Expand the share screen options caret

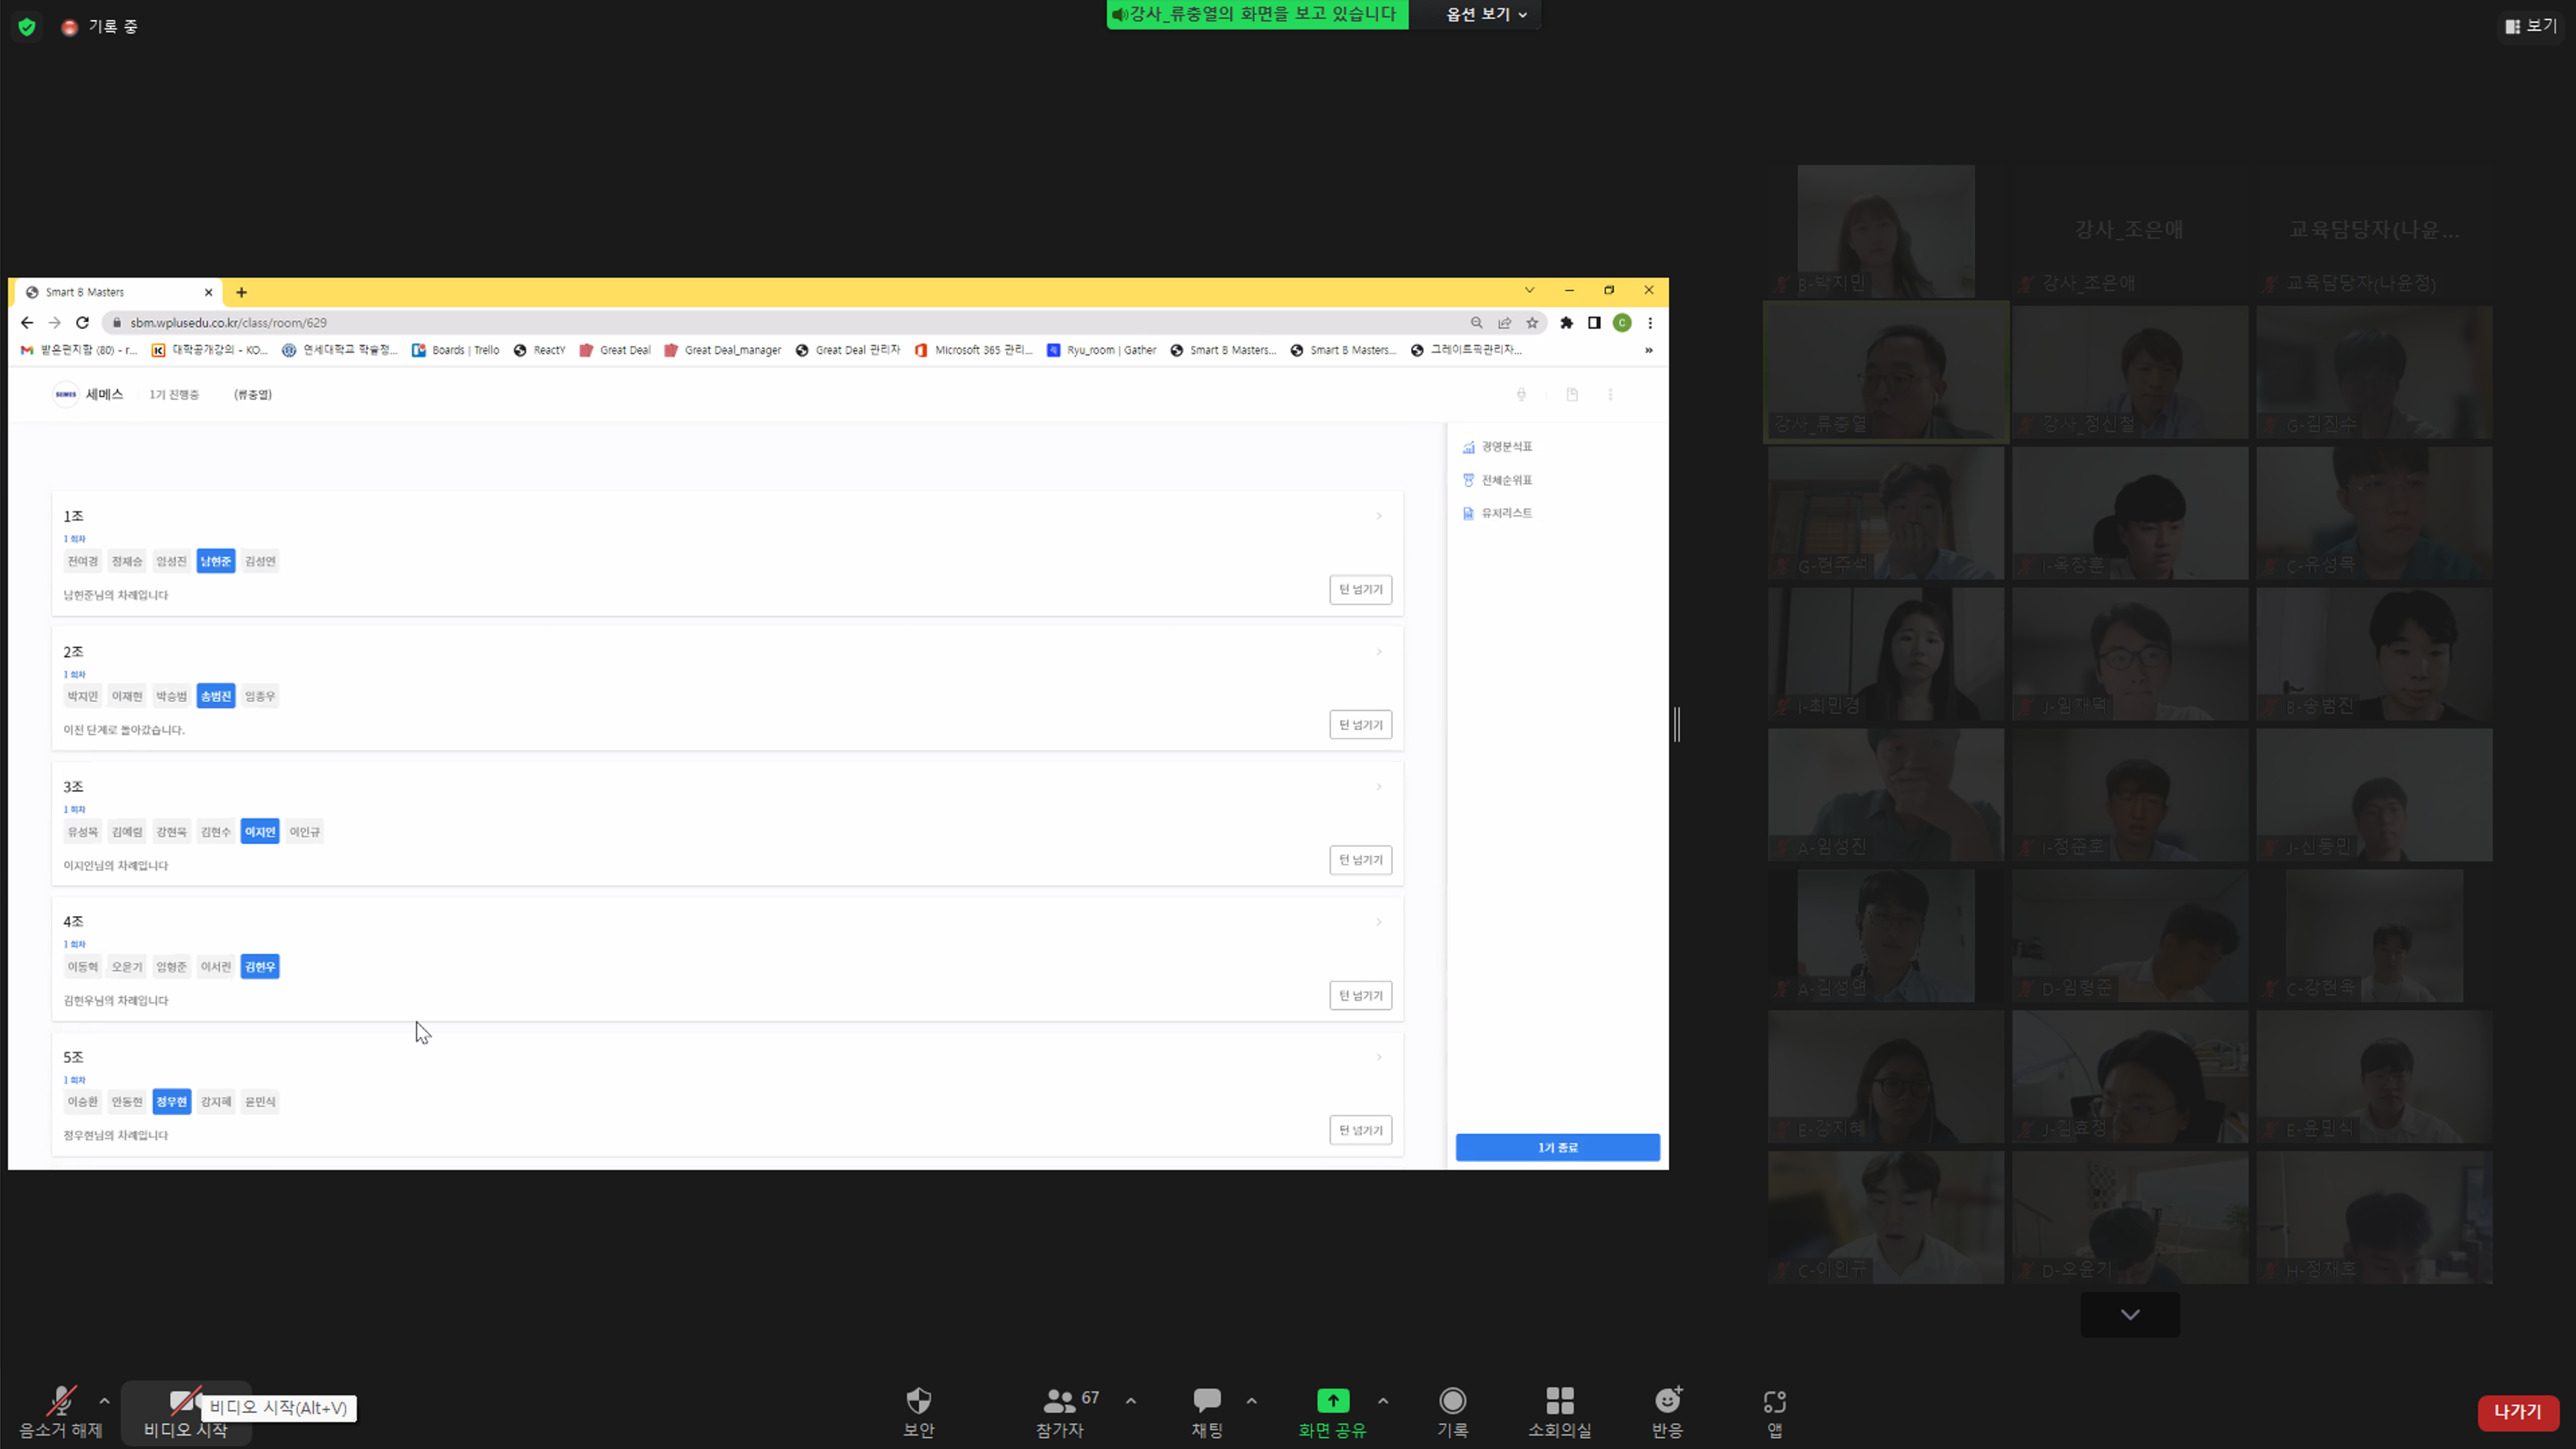1383,1401
